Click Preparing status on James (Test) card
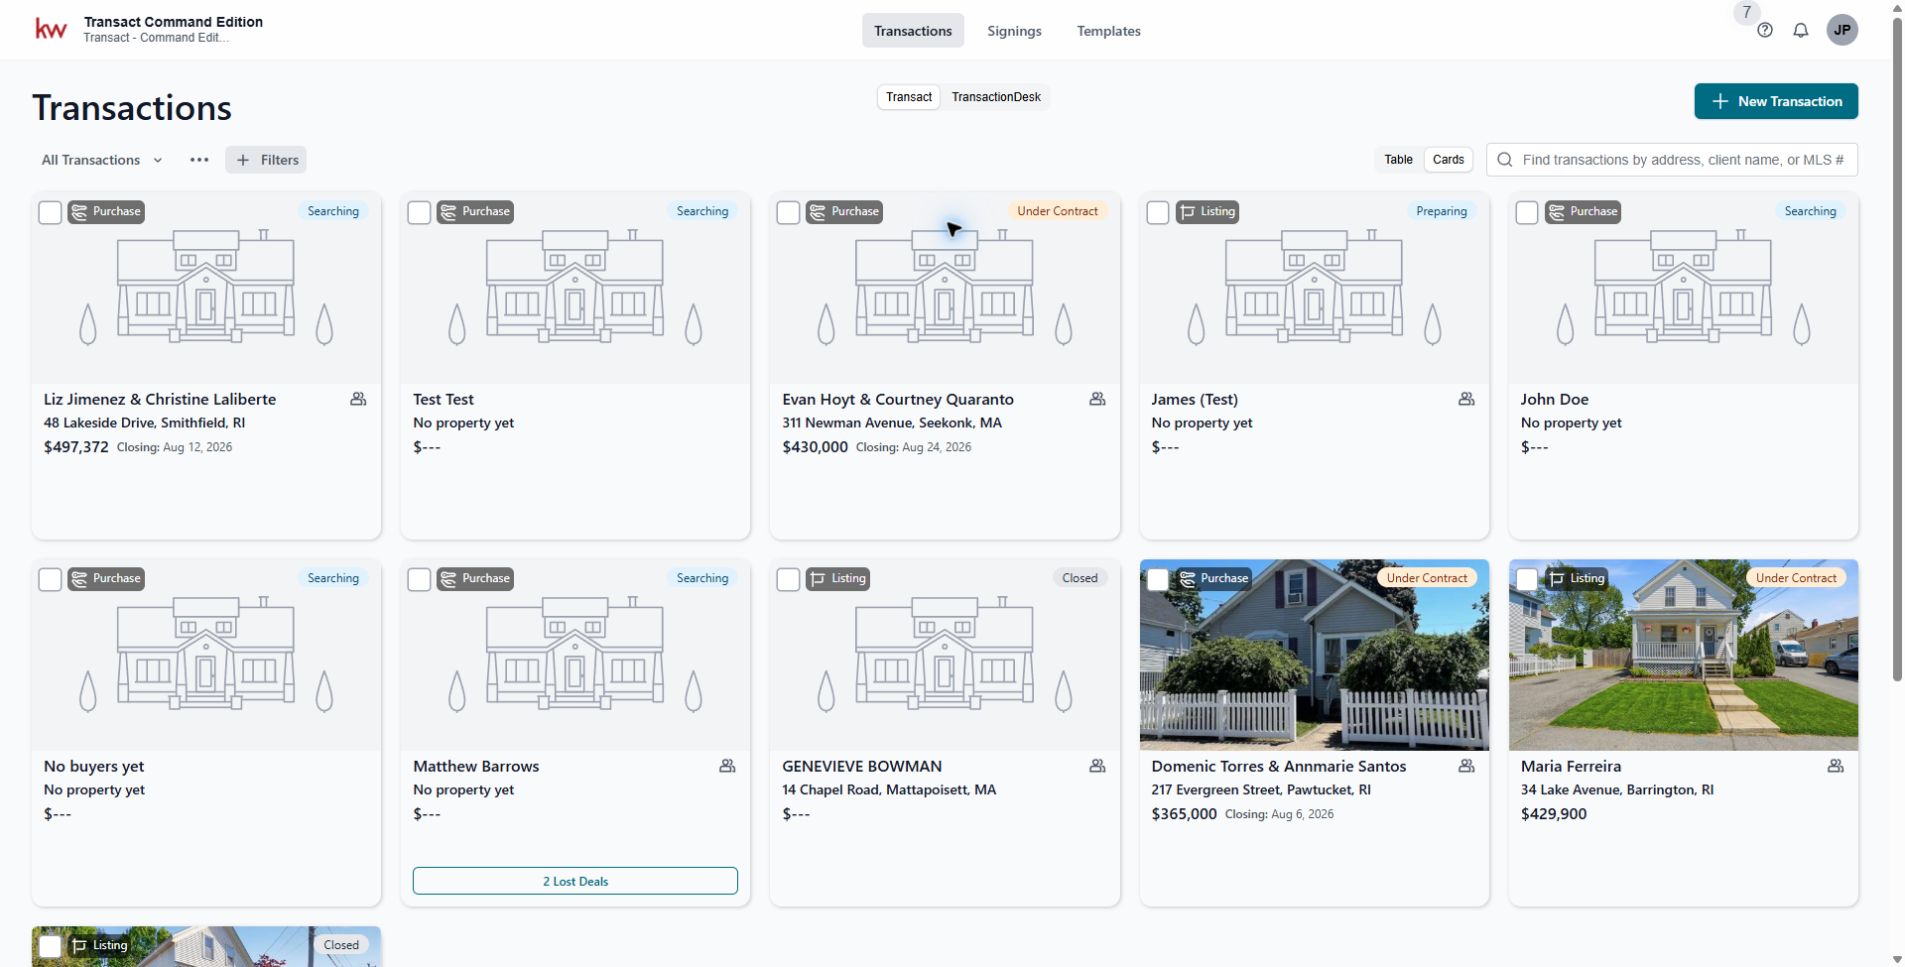Image resolution: width=1905 pixels, height=967 pixels. click(x=1441, y=211)
